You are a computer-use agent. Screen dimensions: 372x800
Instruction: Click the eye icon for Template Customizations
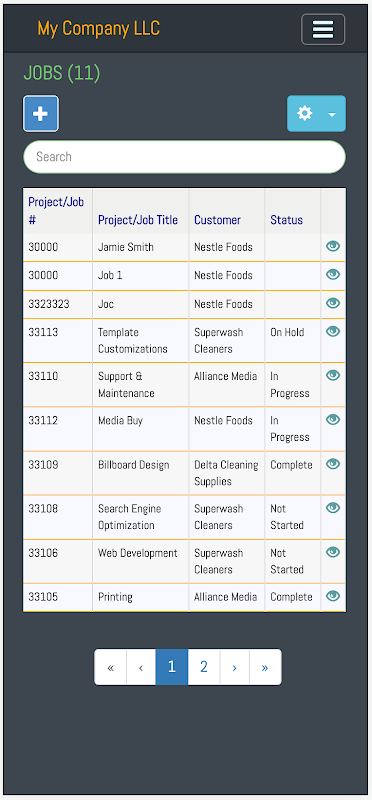coord(333,332)
